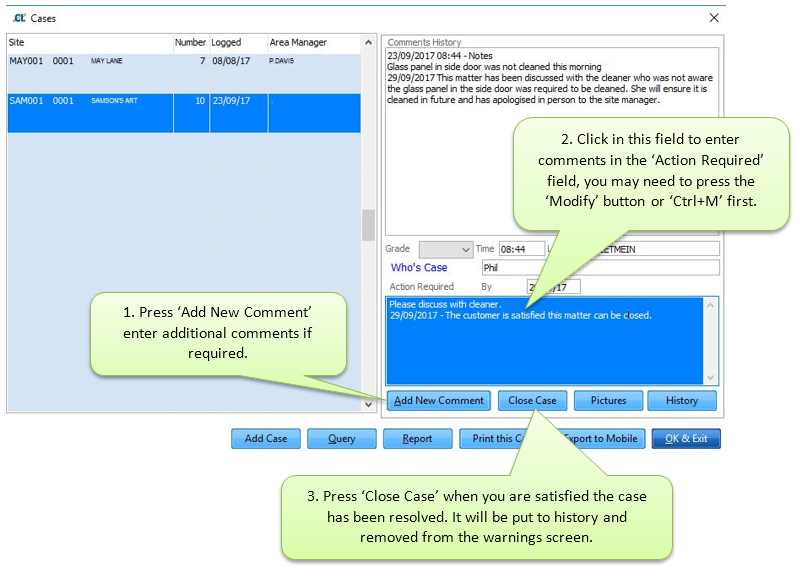Click OK & Exit
The width and height of the screenshot is (797, 566).
tap(686, 438)
